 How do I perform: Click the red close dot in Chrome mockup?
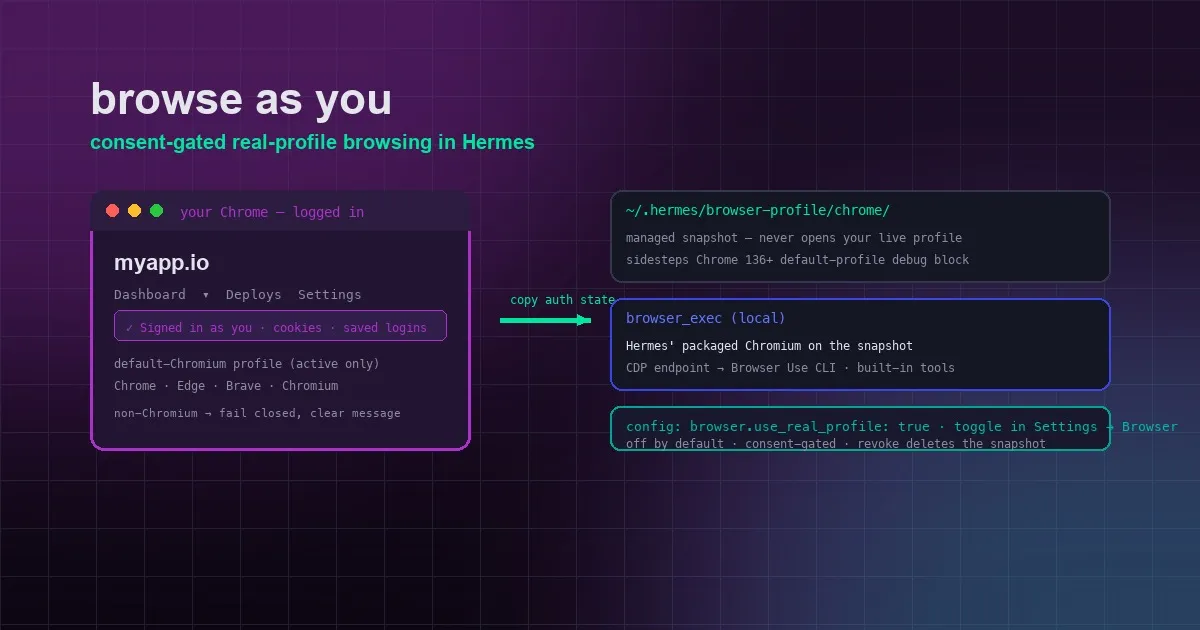point(113,211)
